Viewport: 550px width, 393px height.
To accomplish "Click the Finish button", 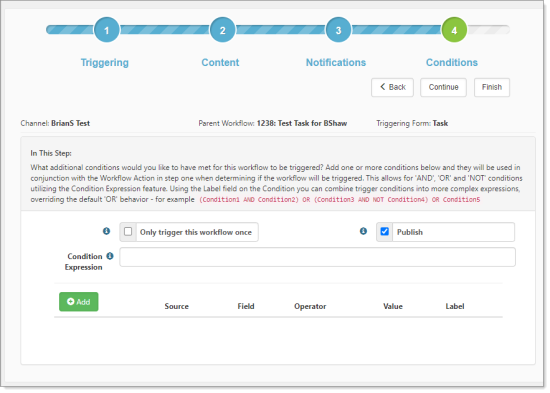I will (492, 87).
